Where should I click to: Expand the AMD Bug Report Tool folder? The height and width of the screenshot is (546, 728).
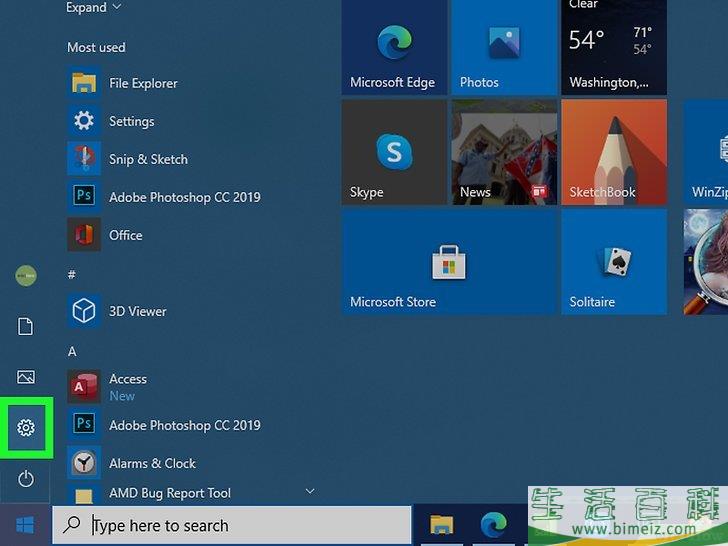click(309, 491)
